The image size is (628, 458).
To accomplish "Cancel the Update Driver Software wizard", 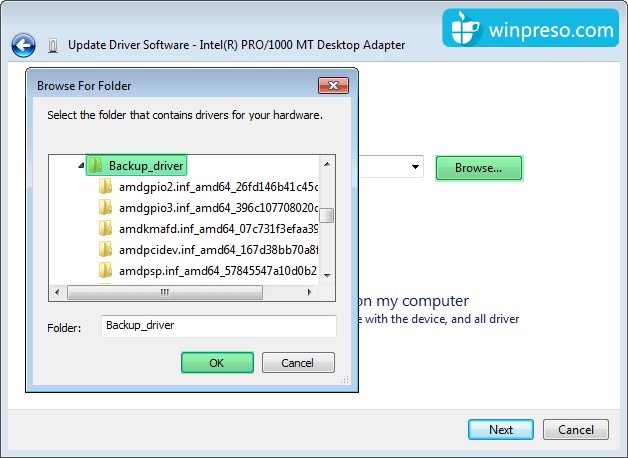I will (x=576, y=430).
